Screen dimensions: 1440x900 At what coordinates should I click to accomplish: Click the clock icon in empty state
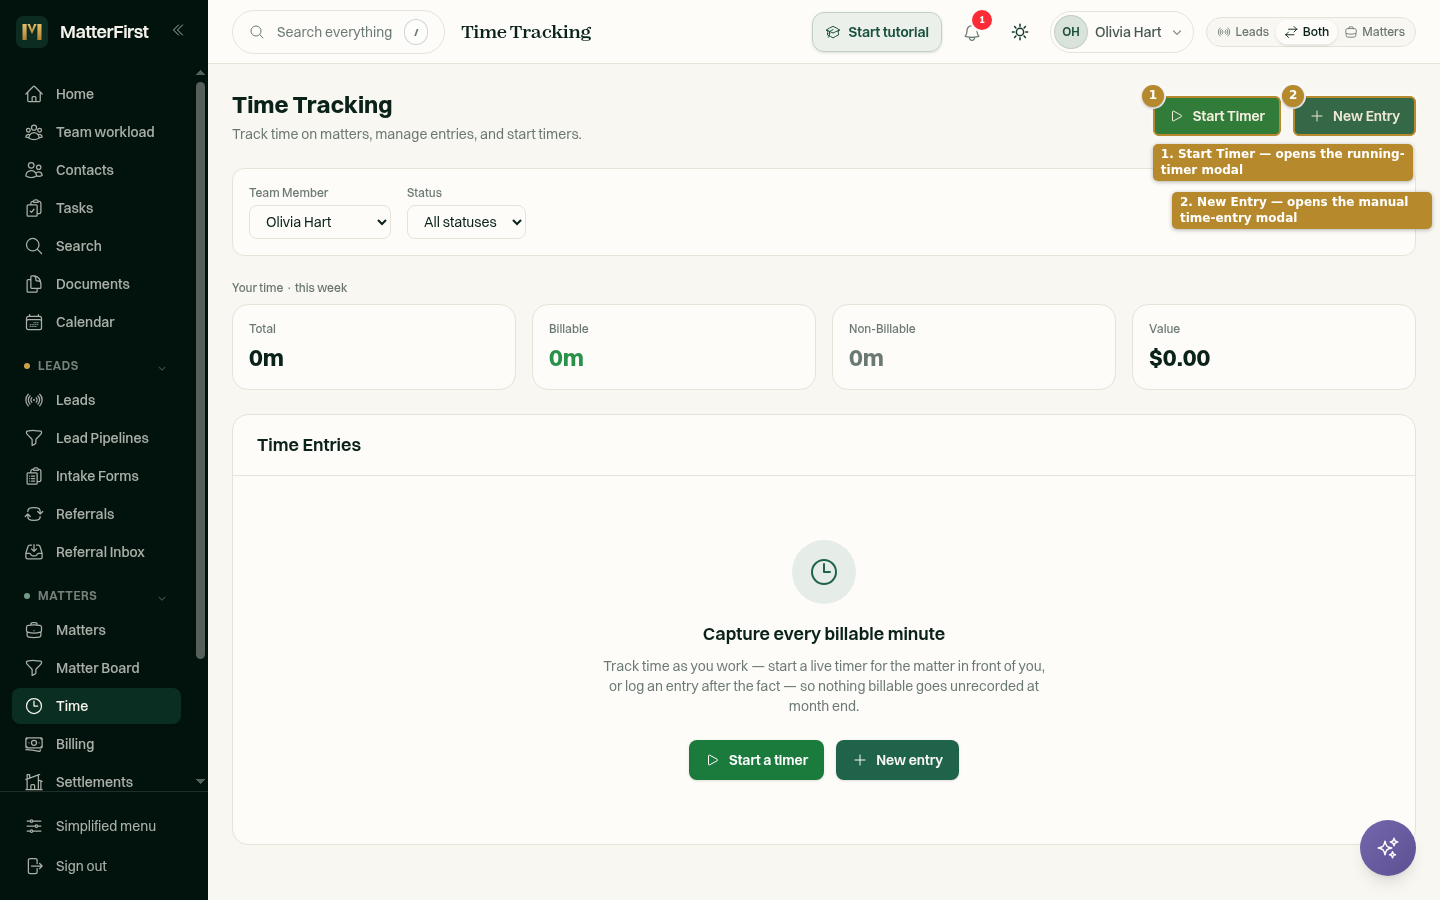point(824,572)
